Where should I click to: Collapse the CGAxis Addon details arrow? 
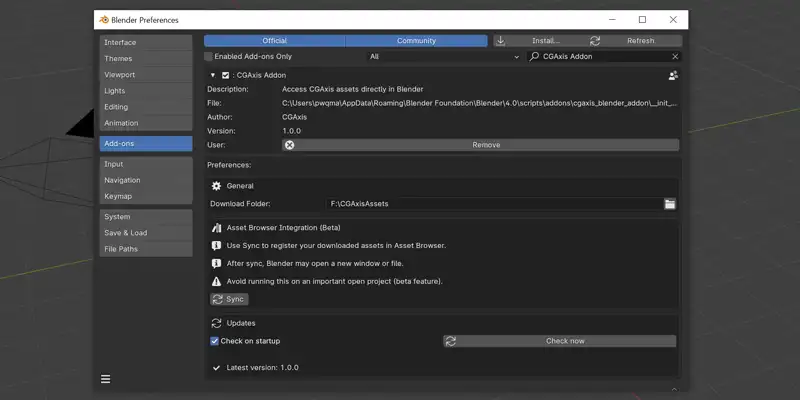click(x=212, y=75)
